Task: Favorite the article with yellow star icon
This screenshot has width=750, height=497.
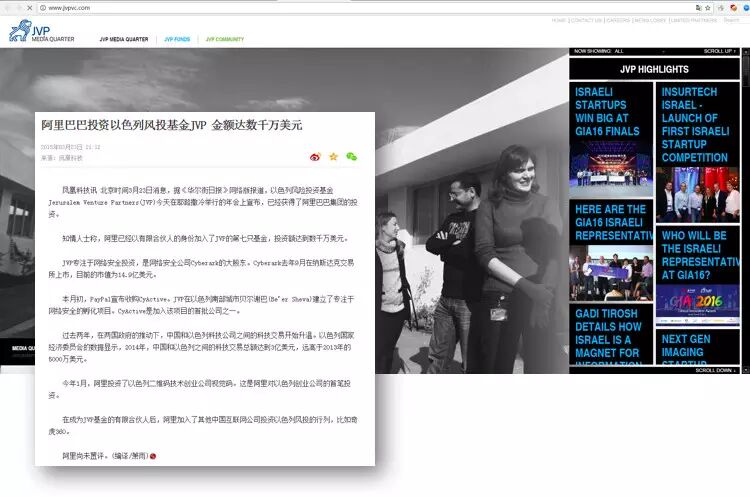Action: [333, 156]
